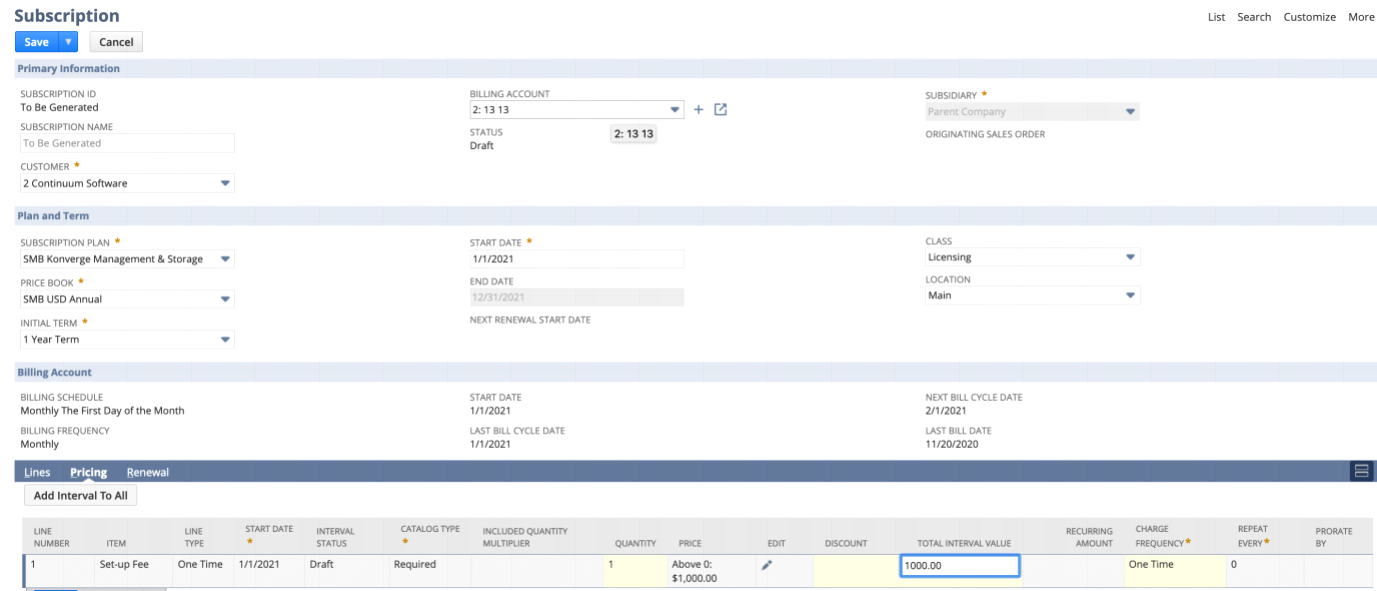Open the Renewal tab
The width and height of the screenshot is (1377, 591).
click(x=148, y=472)
